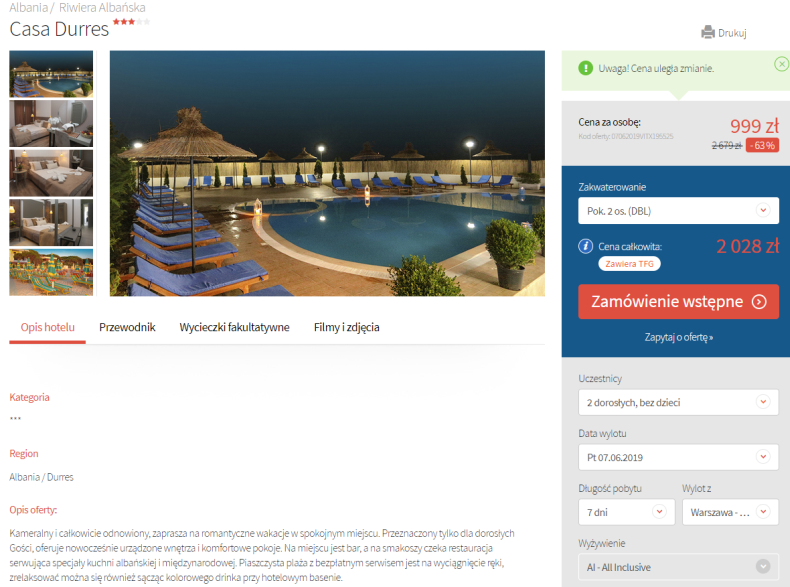
Task: Open the Wycieczki fakultatywne tab
Action: pos(234,328)
